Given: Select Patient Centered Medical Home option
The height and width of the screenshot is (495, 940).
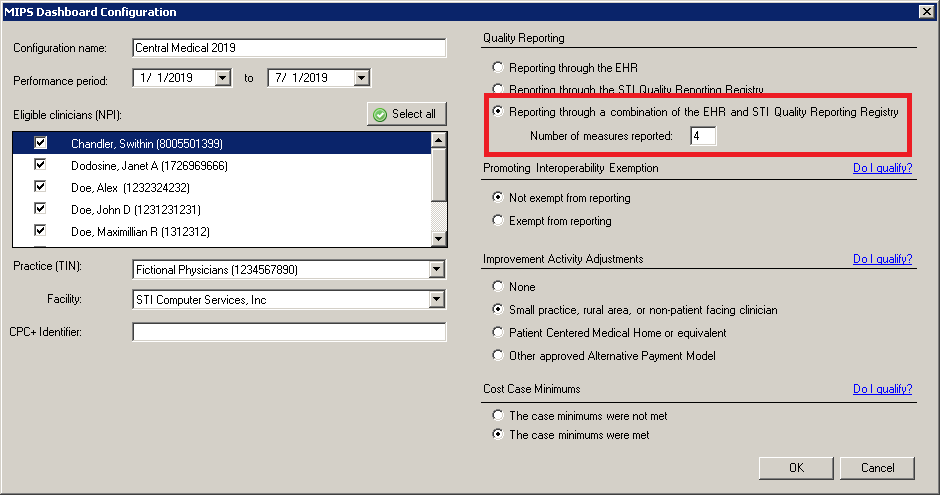Looking at the screenshot, I should 498,333.
